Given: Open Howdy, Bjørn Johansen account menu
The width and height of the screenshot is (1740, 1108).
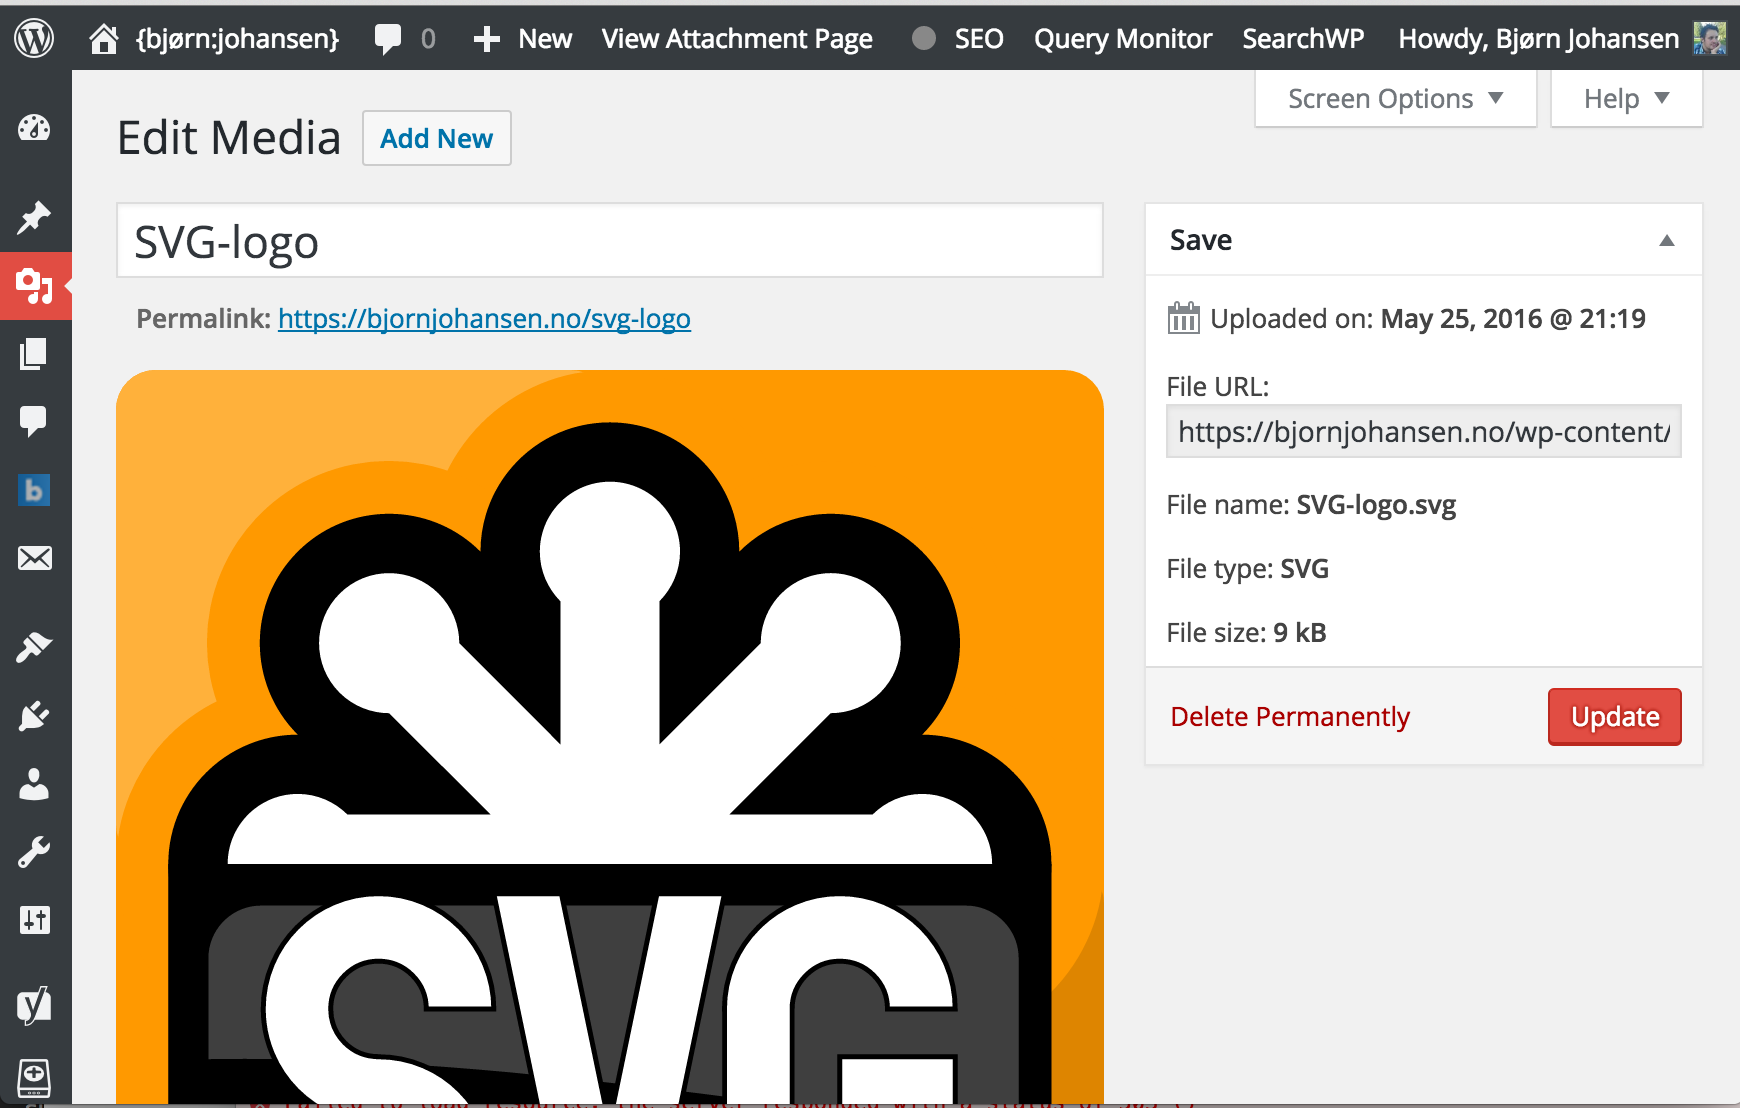Looking at the screenshot, I should pos(1538,39).
